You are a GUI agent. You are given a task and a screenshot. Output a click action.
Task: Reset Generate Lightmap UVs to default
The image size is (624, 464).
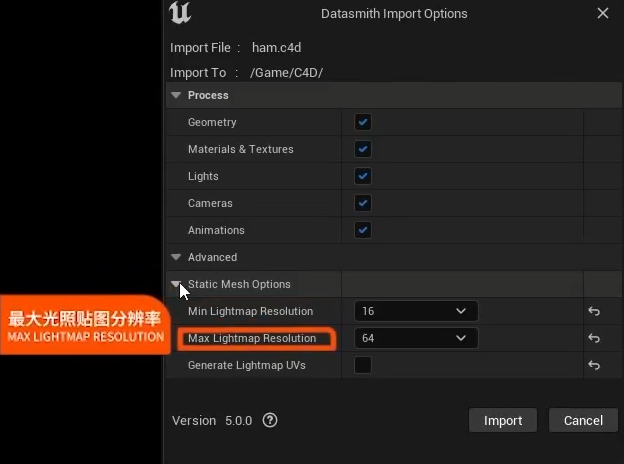coord(594,365)
